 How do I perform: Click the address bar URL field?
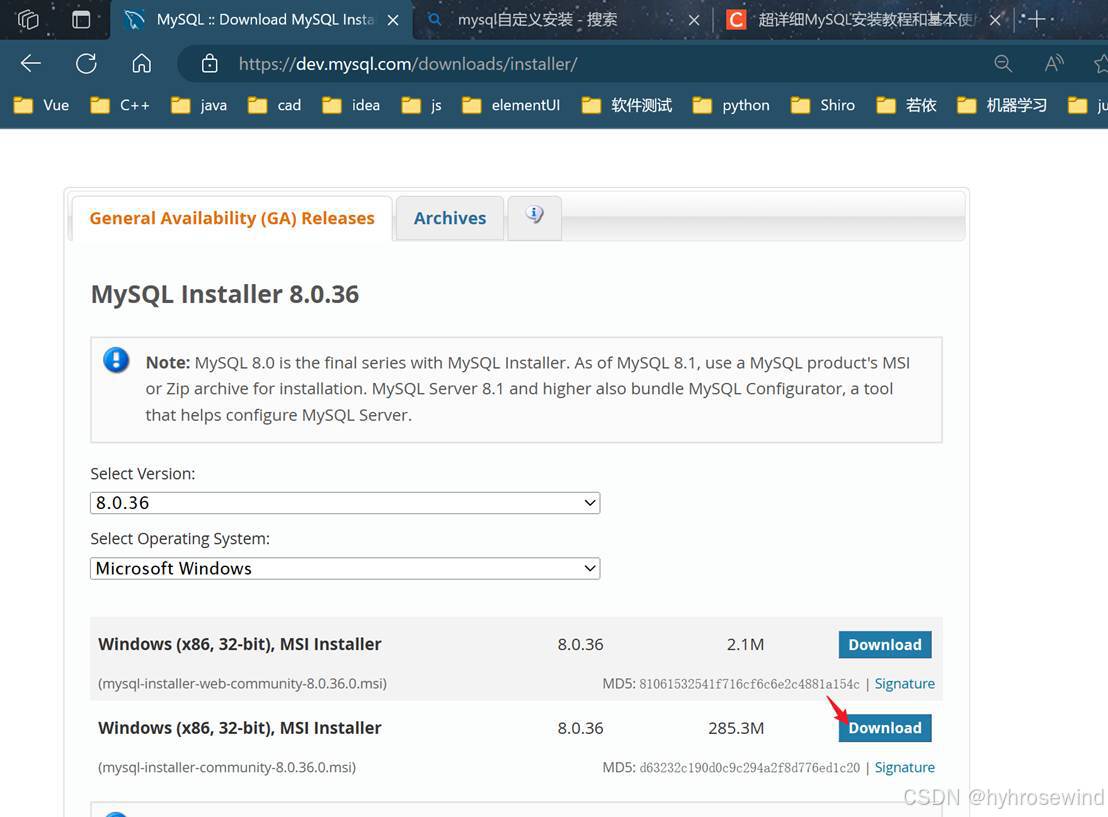408,64
